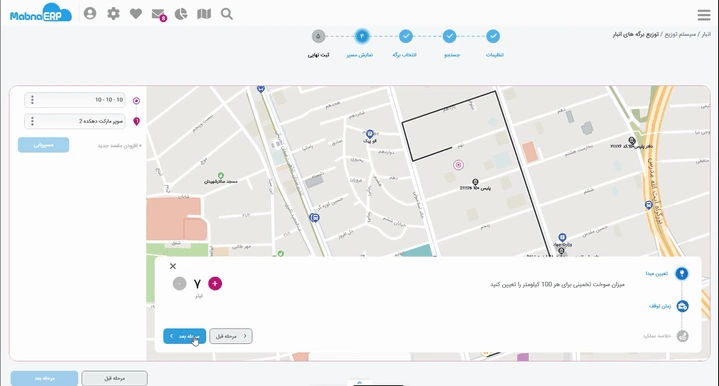This screenshot has height=386, width=719.
Task: Decrease fuel amount with minus button
Action: pyautogui.click(x=179, y=284)
